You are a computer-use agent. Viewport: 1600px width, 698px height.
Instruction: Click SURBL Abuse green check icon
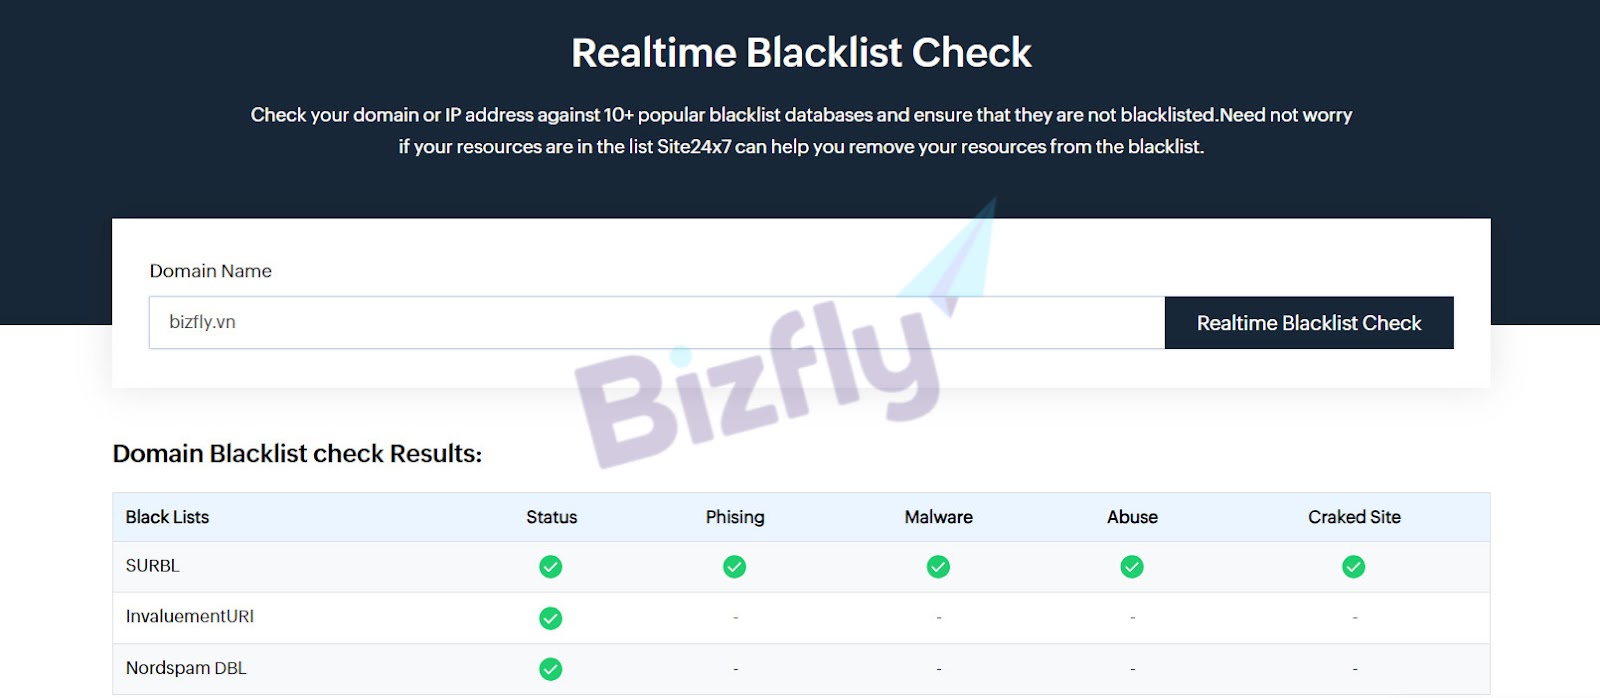[x=1132, y=567]
